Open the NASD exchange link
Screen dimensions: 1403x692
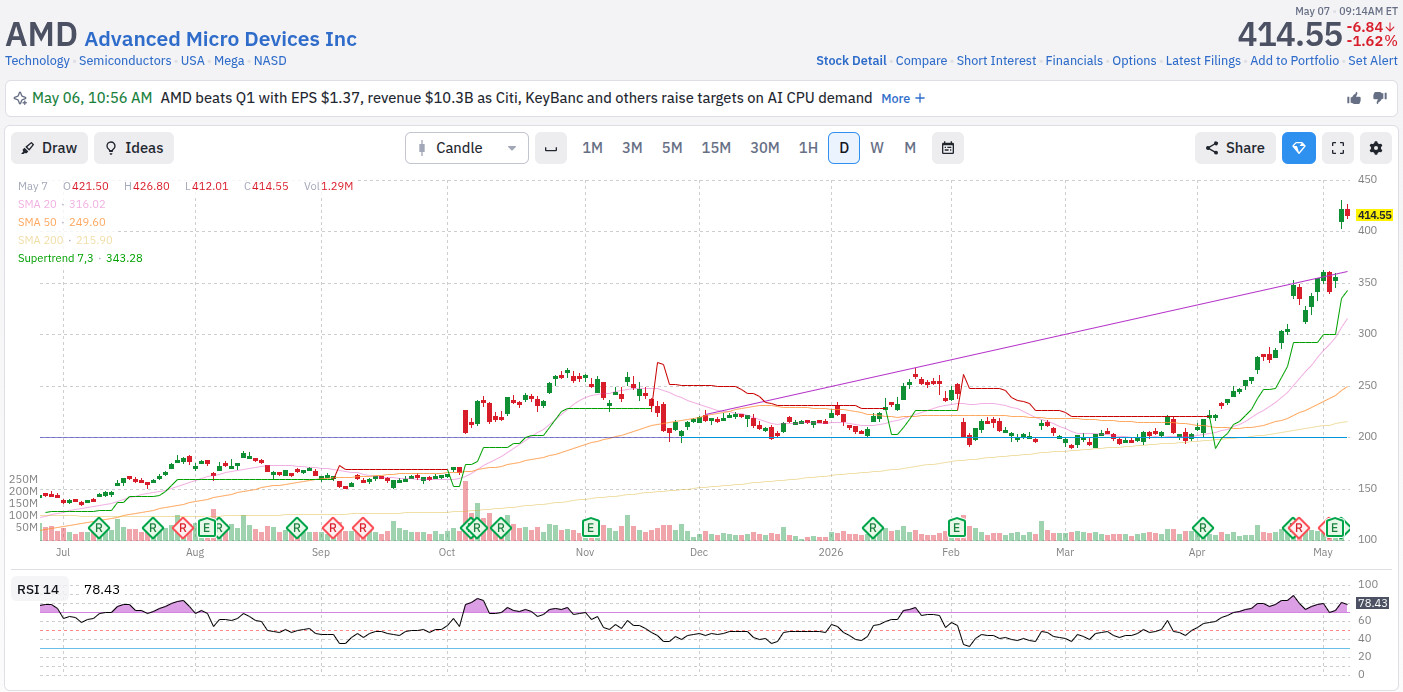(x=270, y=61)
